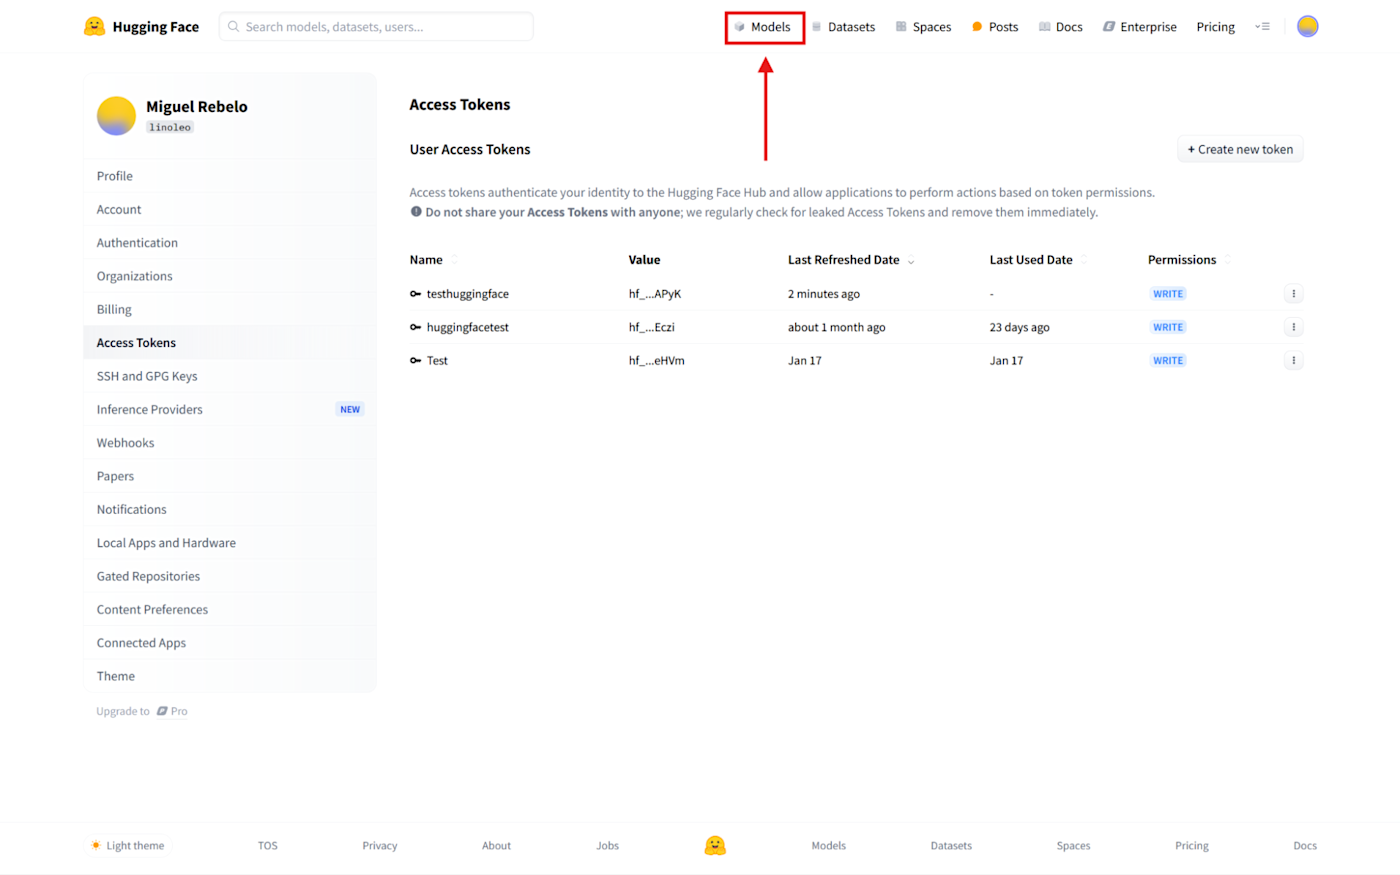Click the magnifier icon in search box

pyautogui.click(x=233, y=27)
